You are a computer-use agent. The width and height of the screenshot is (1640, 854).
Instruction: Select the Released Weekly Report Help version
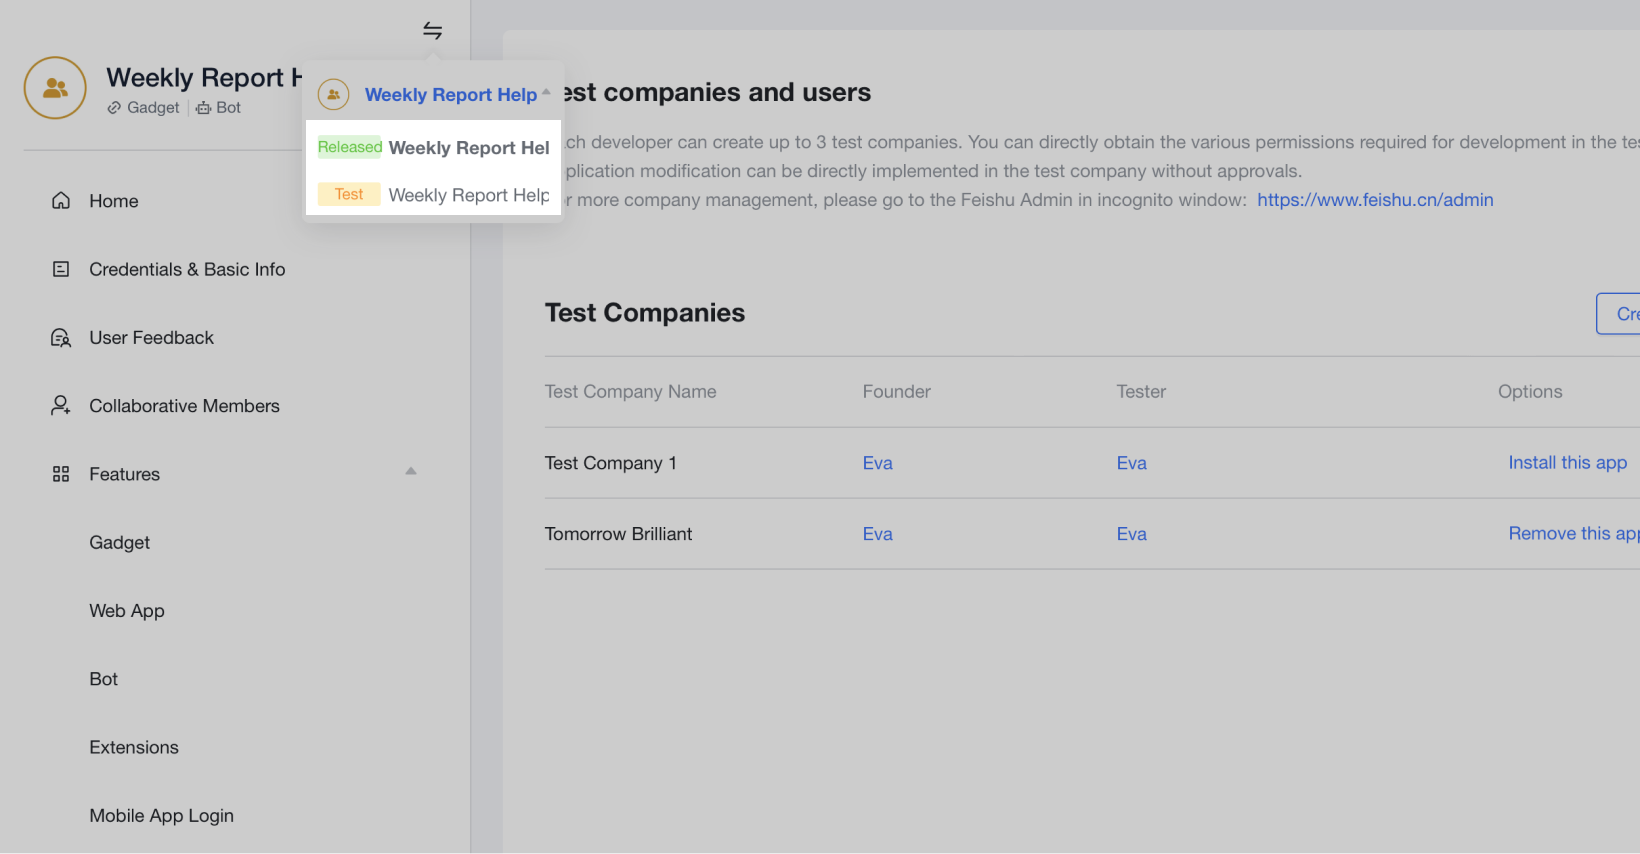click(434, 148)
